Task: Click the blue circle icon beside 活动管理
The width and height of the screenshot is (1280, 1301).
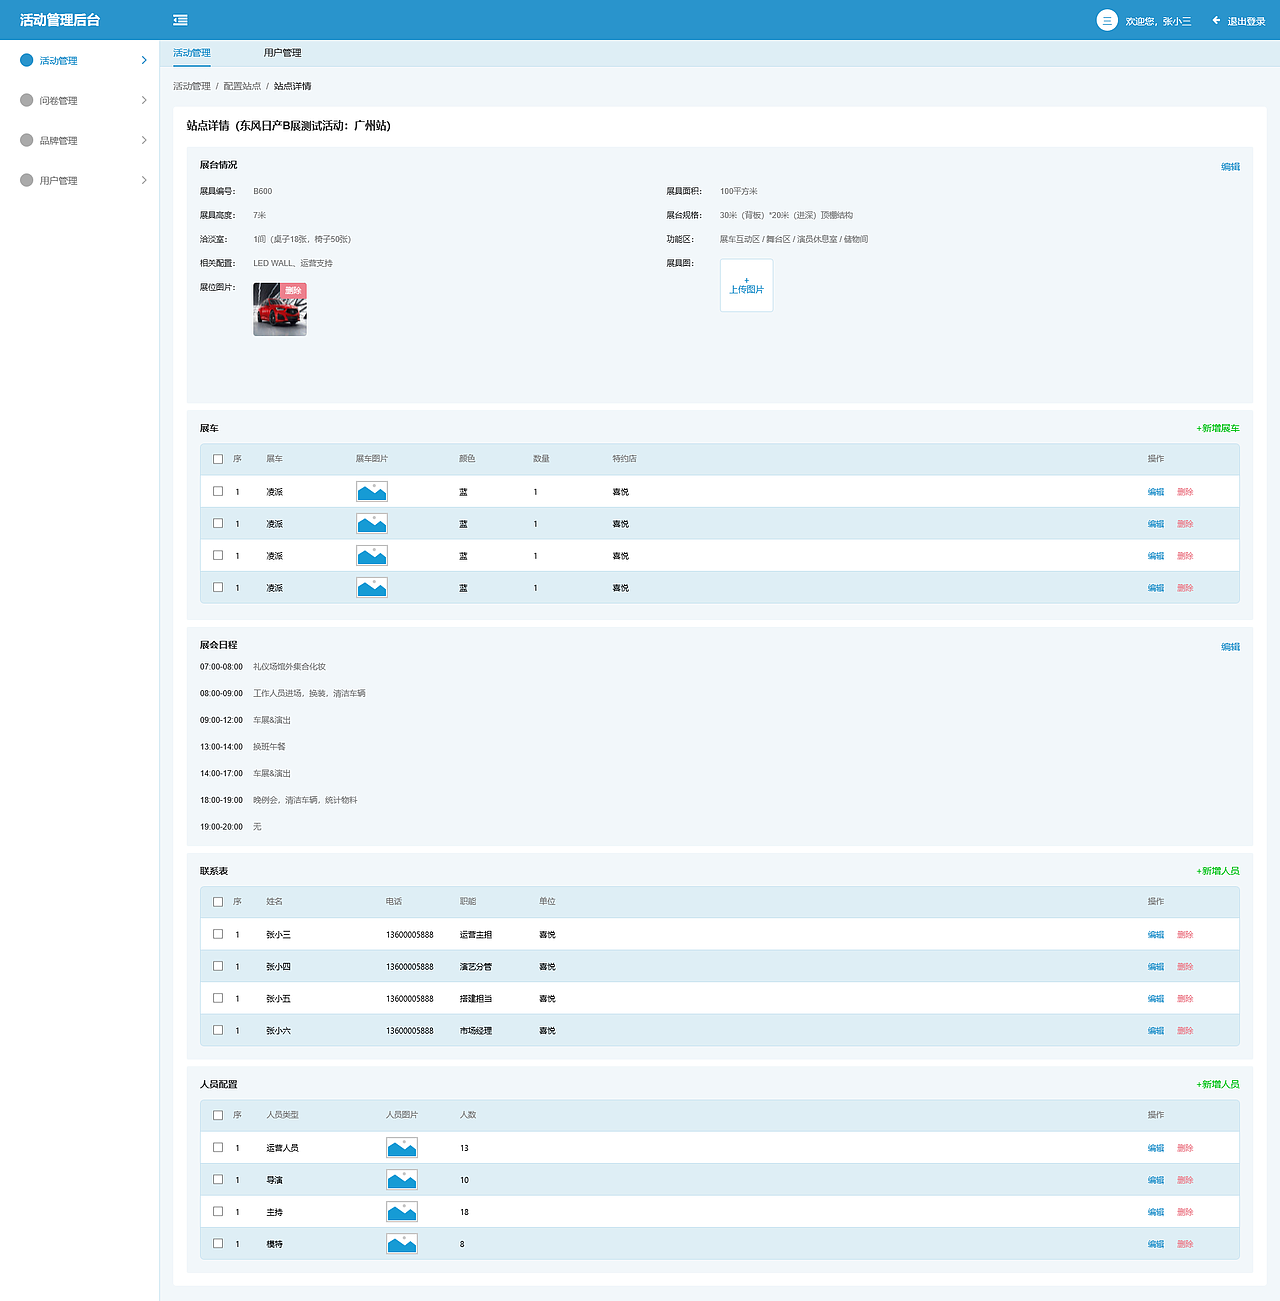Action: point(27,60)
